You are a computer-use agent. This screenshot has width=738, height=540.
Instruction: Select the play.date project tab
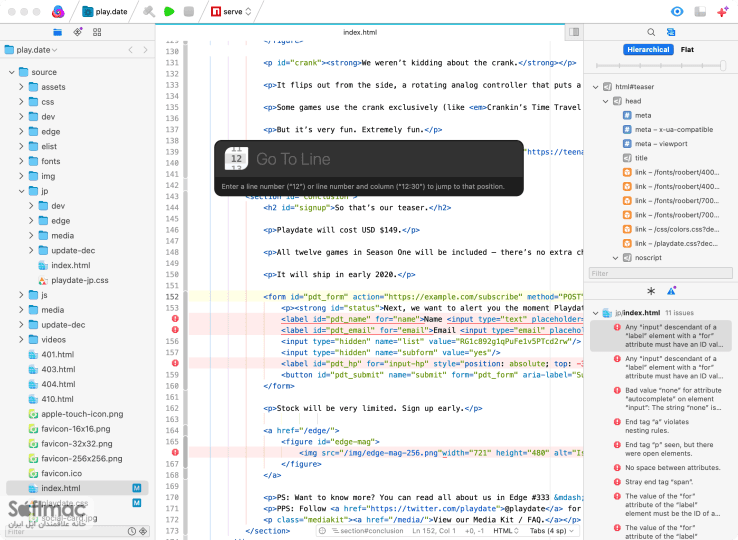click(105, 11)
